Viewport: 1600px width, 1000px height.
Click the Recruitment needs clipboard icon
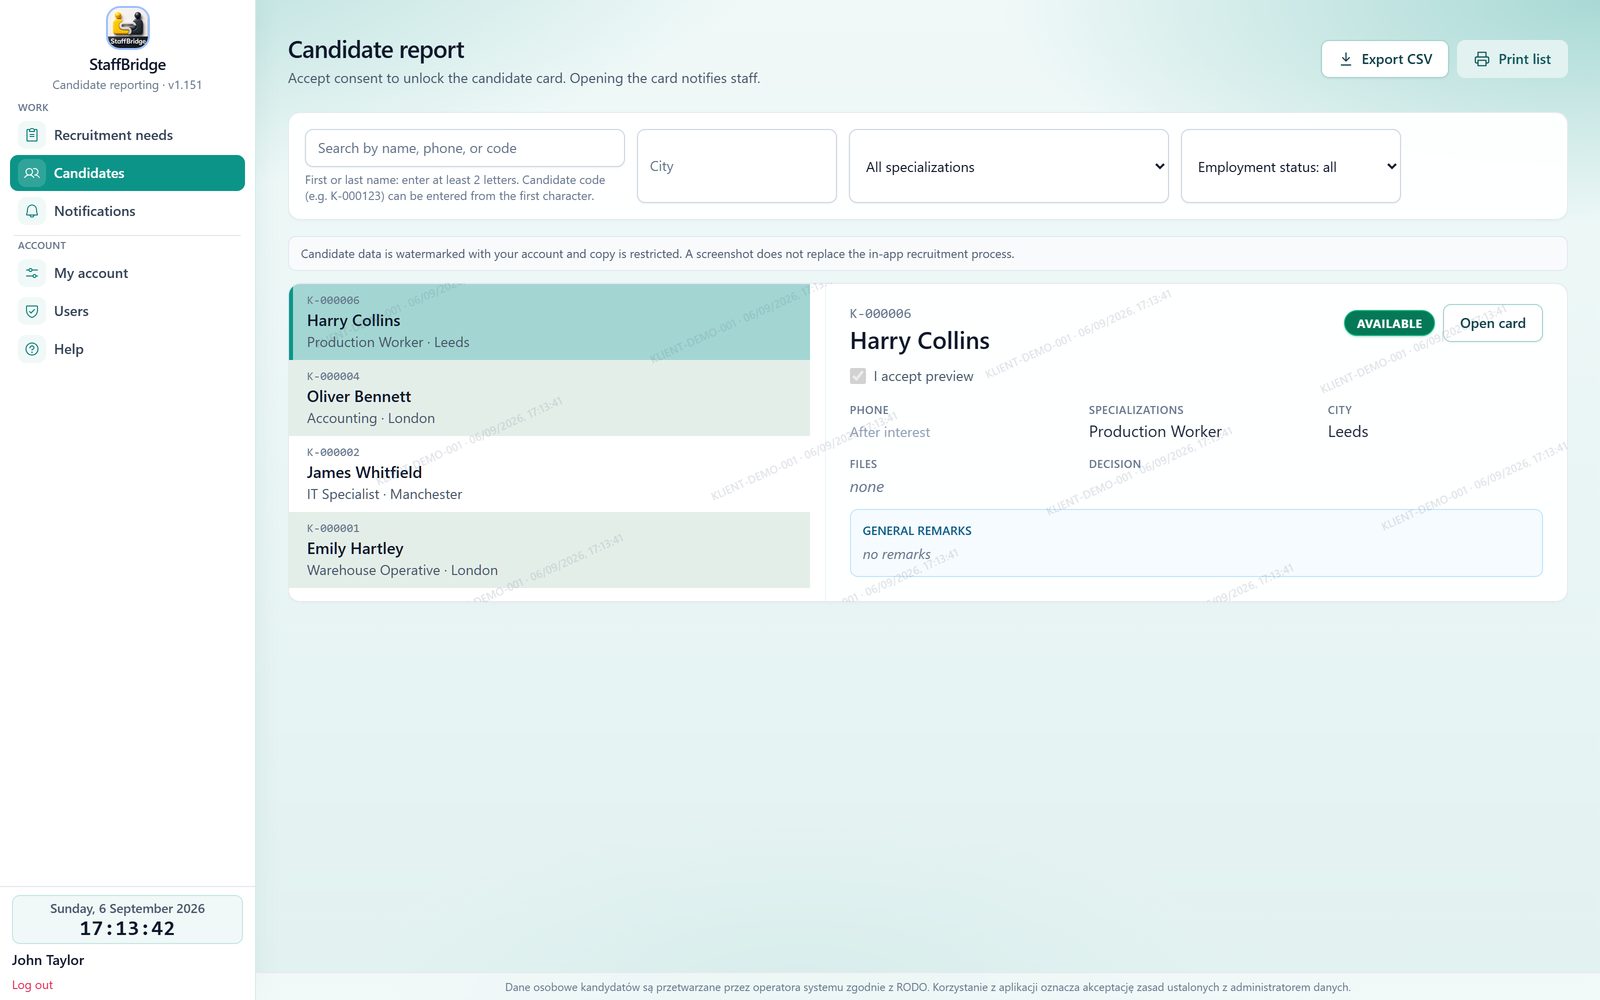coord(32,135)
